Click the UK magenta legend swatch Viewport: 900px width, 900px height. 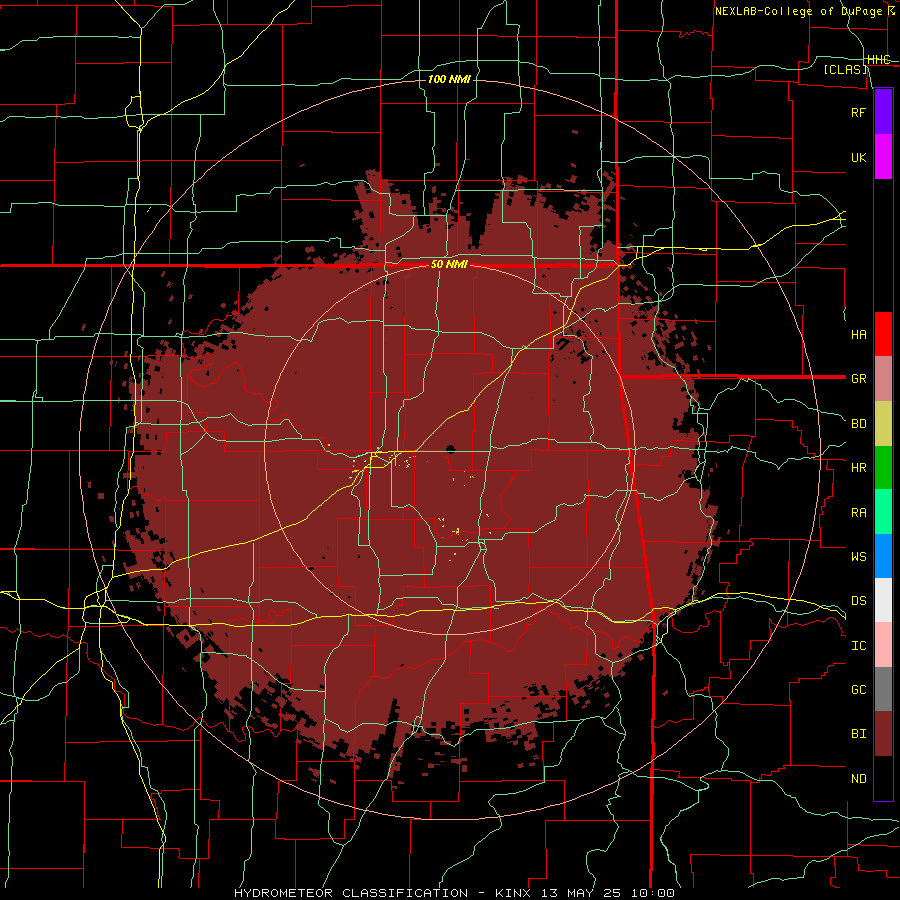tap(883, 157)
